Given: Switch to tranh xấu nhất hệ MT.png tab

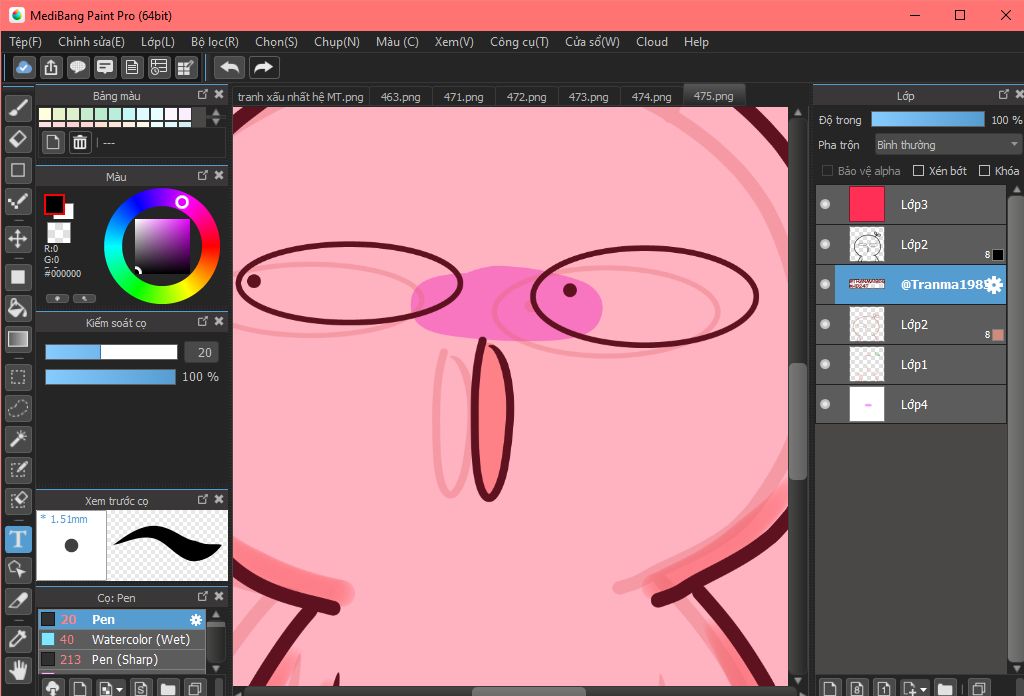Looking at the screenshot, I should [x=300, y=97].
